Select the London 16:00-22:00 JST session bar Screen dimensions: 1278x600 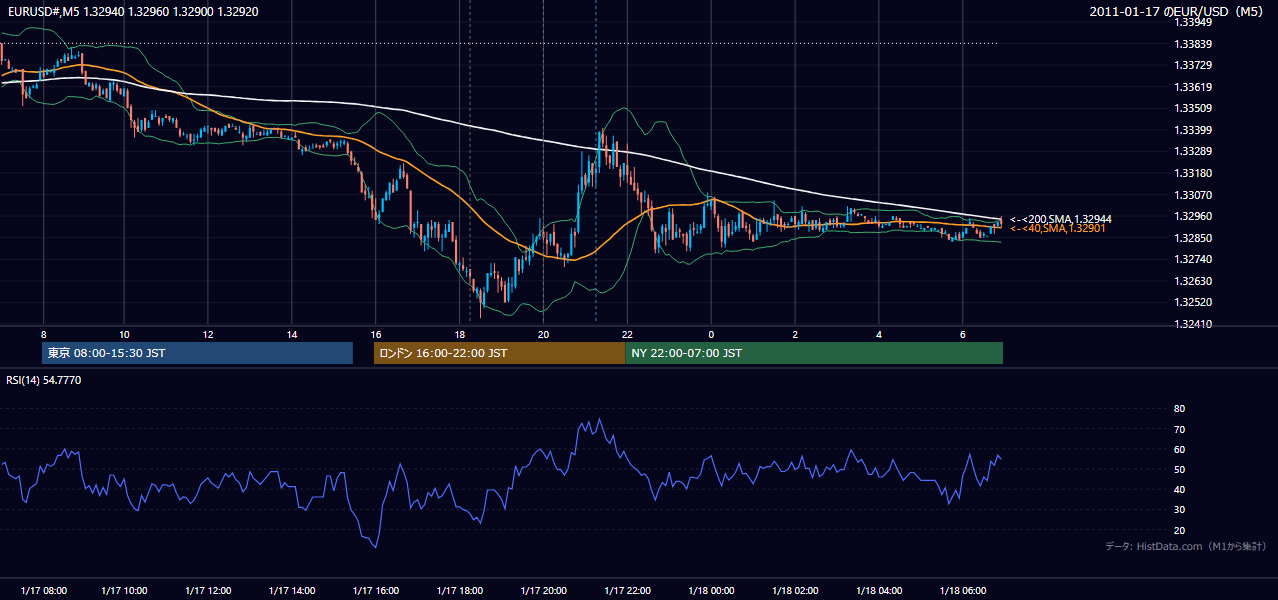point(499,353)
